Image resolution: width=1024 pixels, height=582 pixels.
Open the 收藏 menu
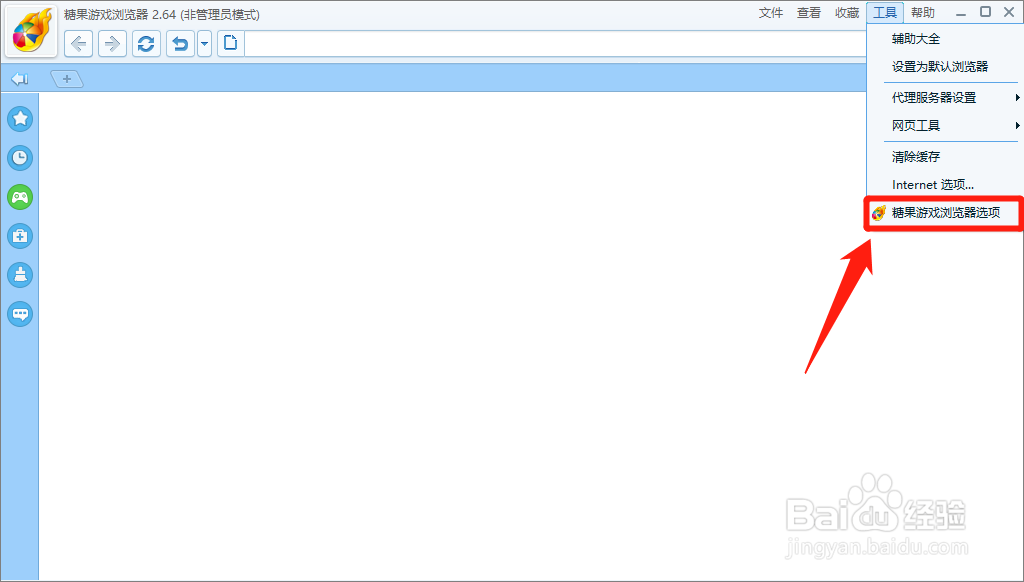pos(847,13)
